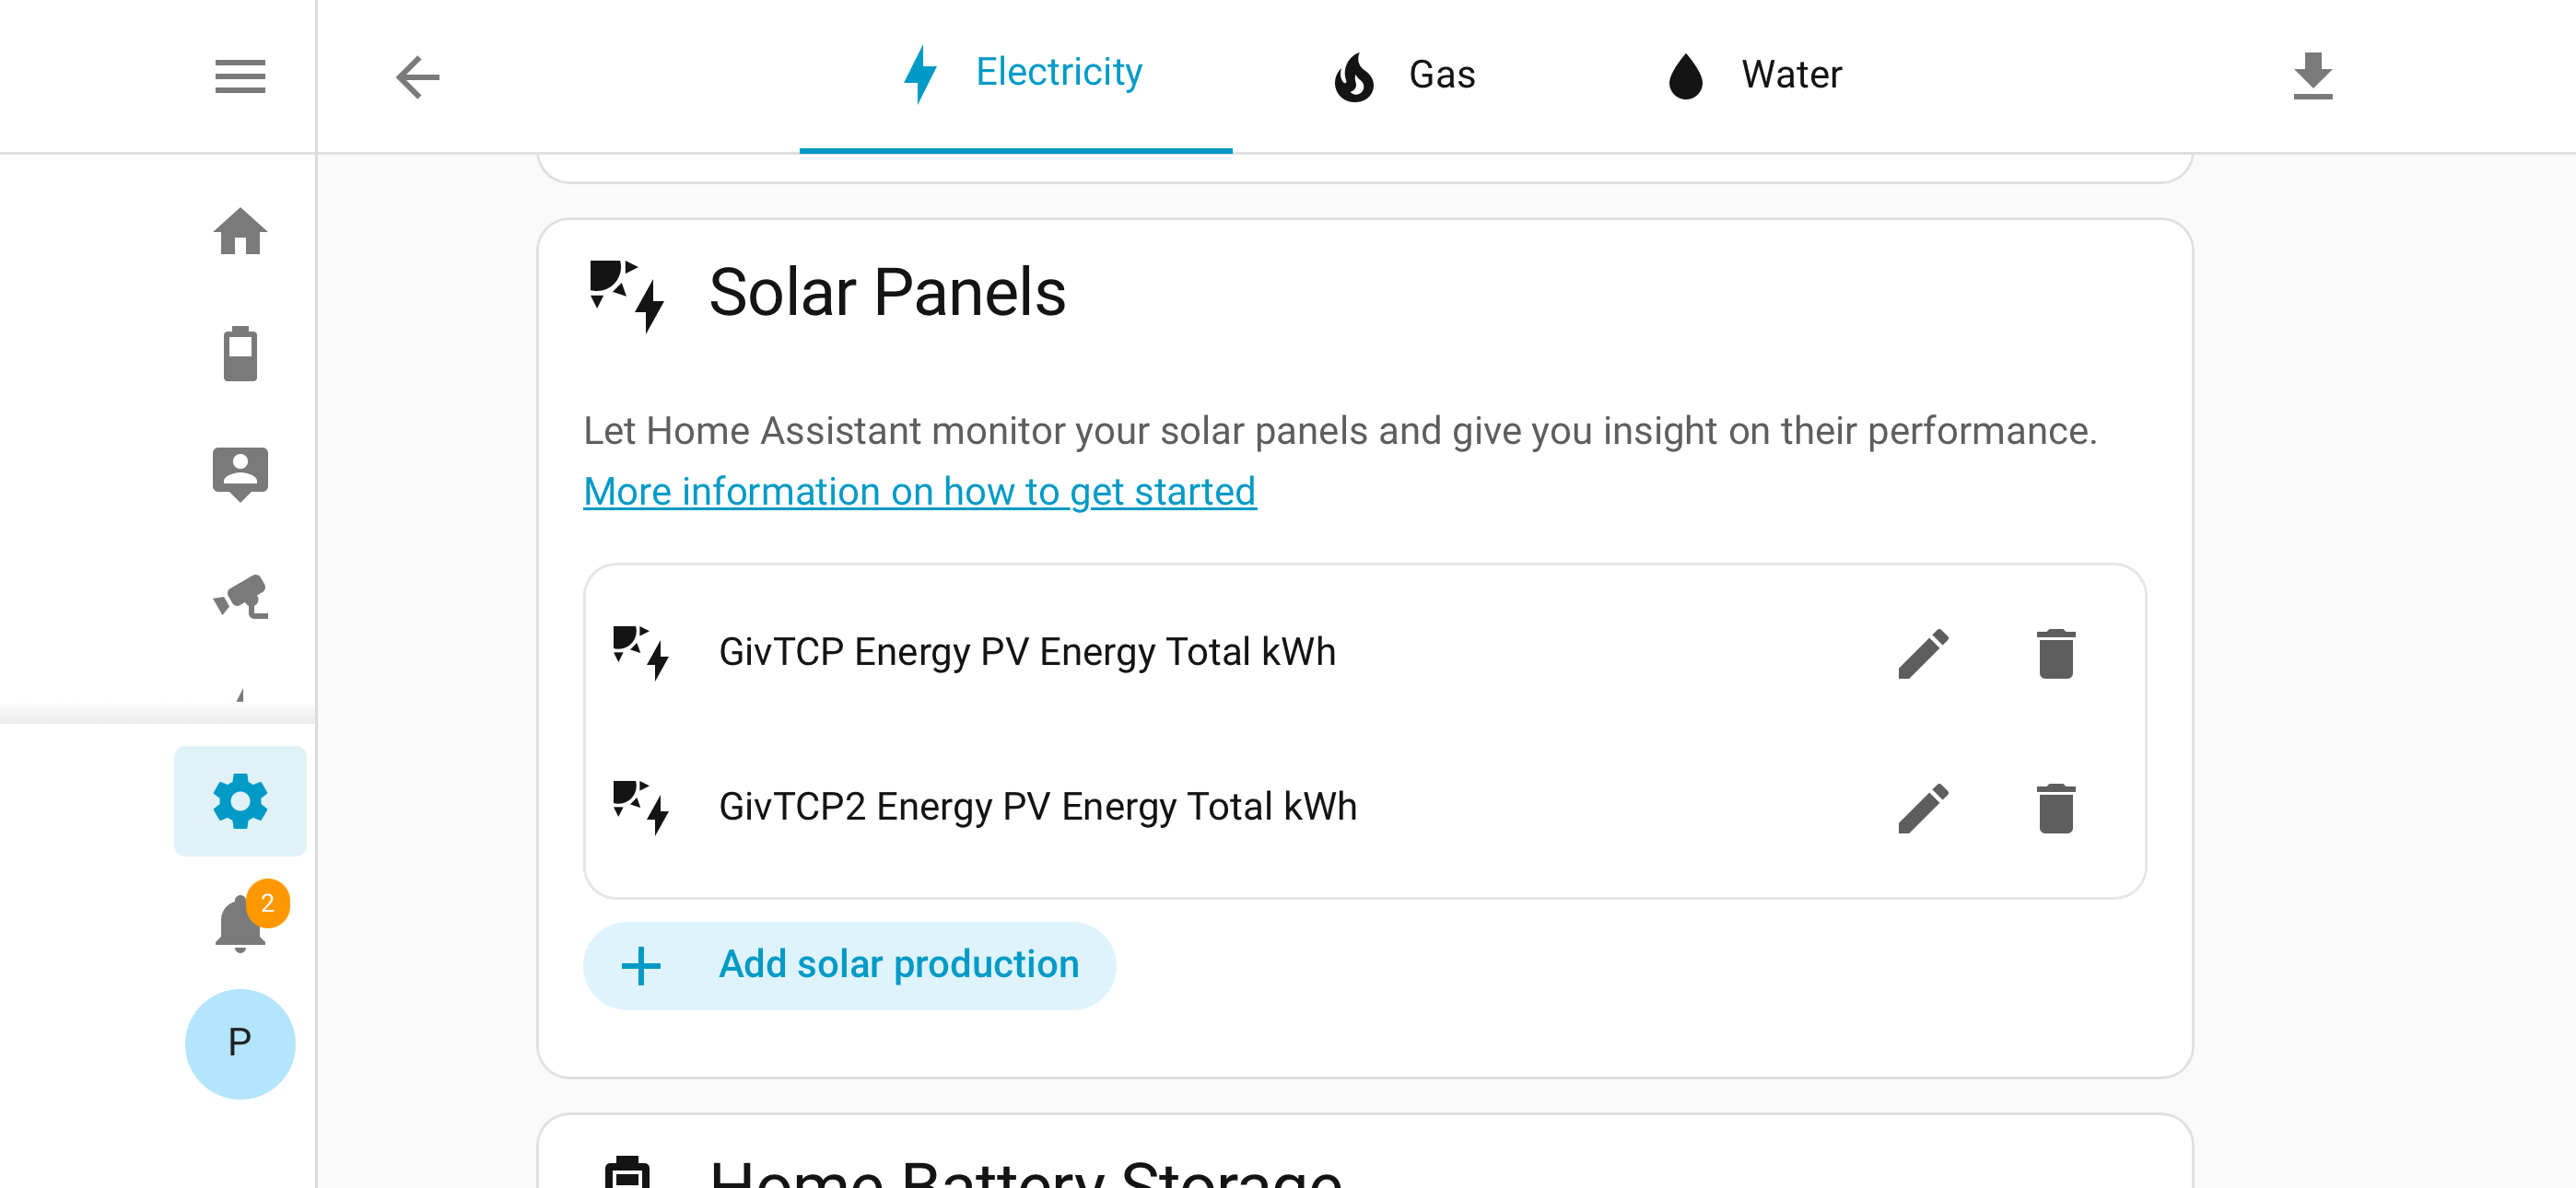Screen dimensions: 2576x1188
Task: Edit GivTCP Energy PV Energy Total kWh
Action: (1923, 653)
